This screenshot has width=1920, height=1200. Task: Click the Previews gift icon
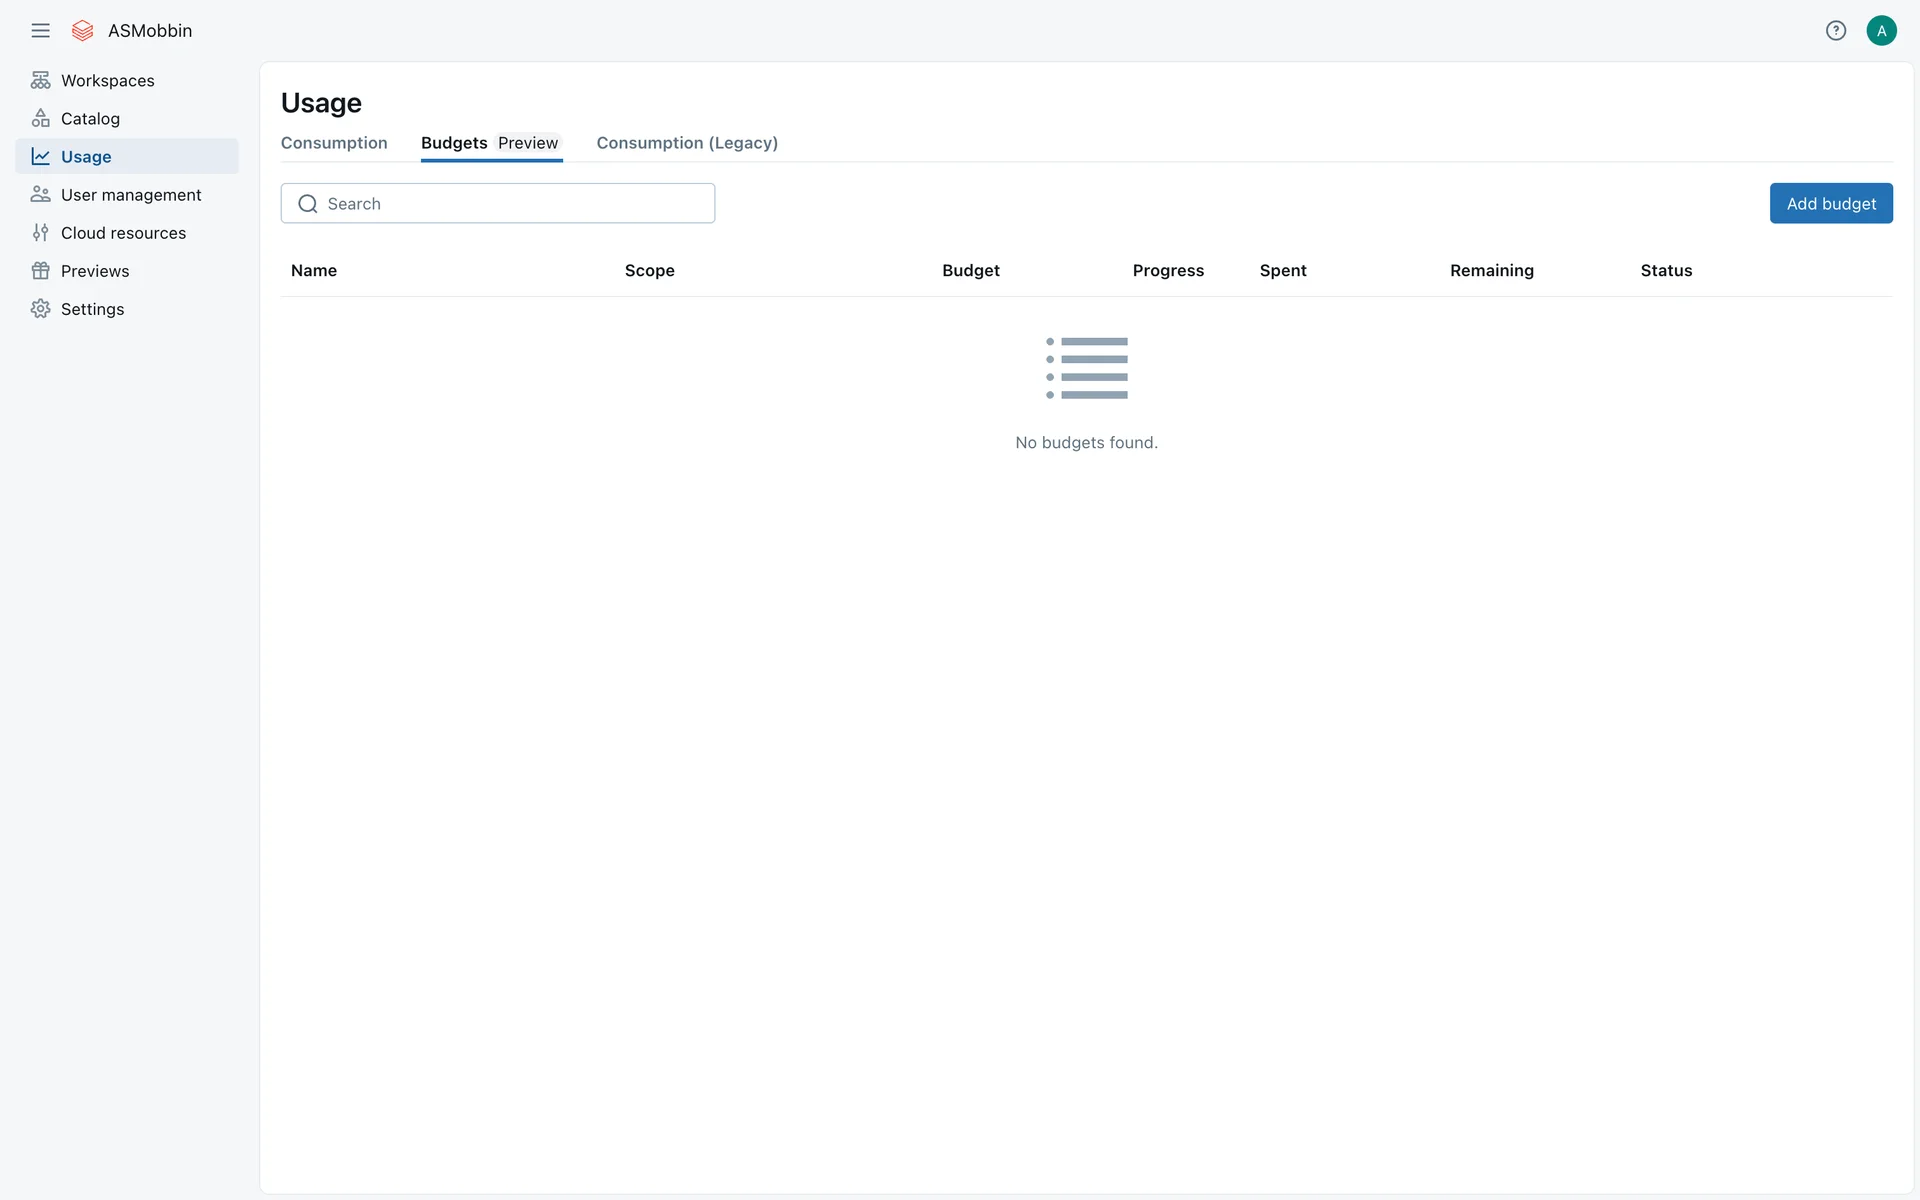(x=40, y=270)
